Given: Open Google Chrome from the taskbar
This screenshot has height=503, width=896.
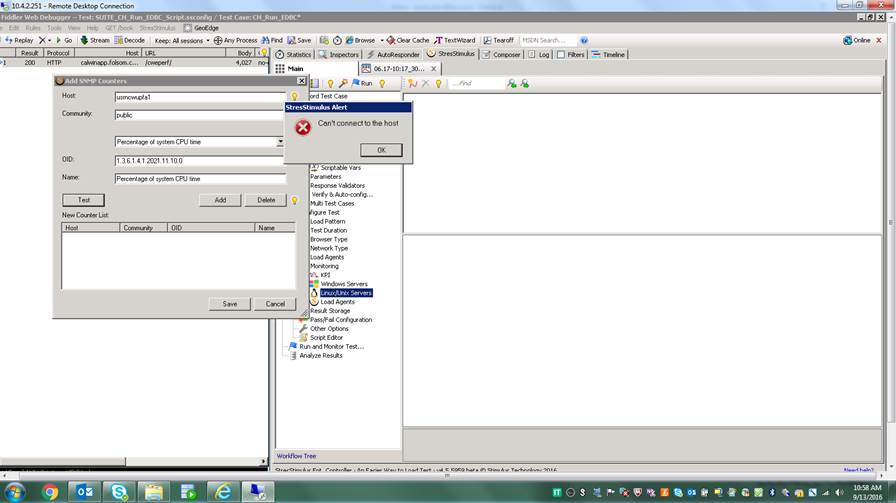Looking at the screenshot, I should (50, 492).
